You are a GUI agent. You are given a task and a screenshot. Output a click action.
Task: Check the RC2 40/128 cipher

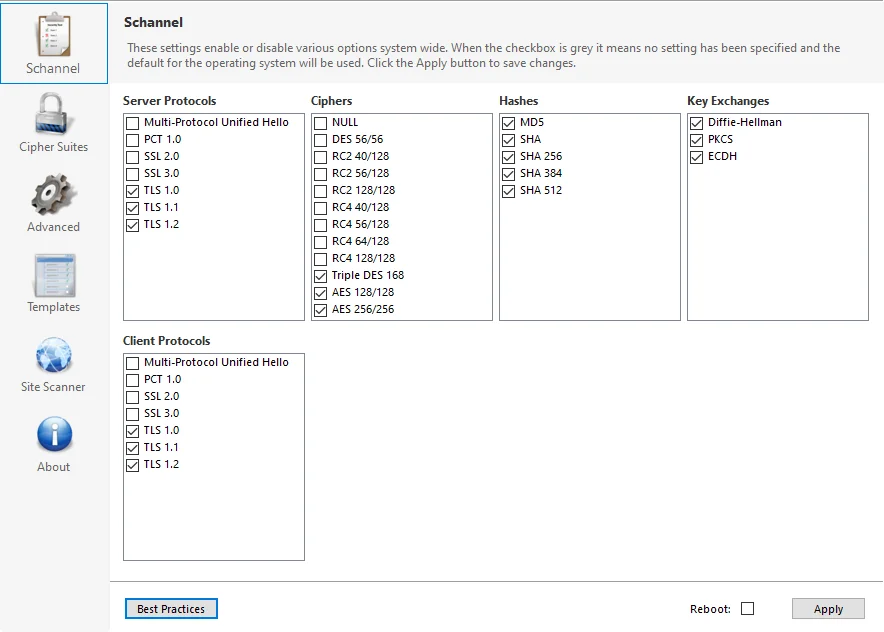tap(320, 157)
